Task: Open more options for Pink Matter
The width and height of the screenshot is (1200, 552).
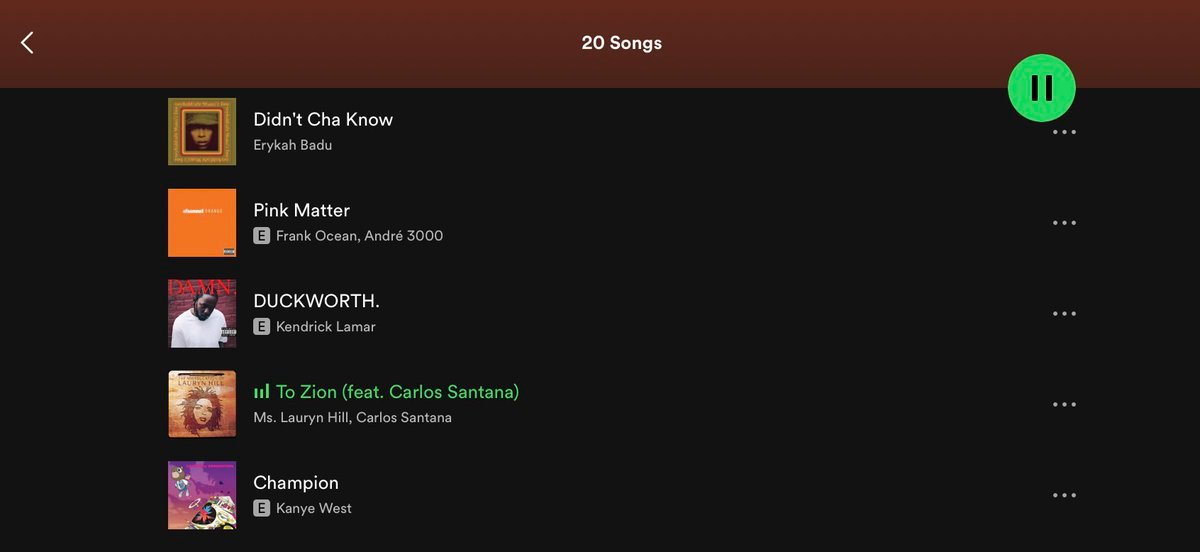Action: 1064,223
